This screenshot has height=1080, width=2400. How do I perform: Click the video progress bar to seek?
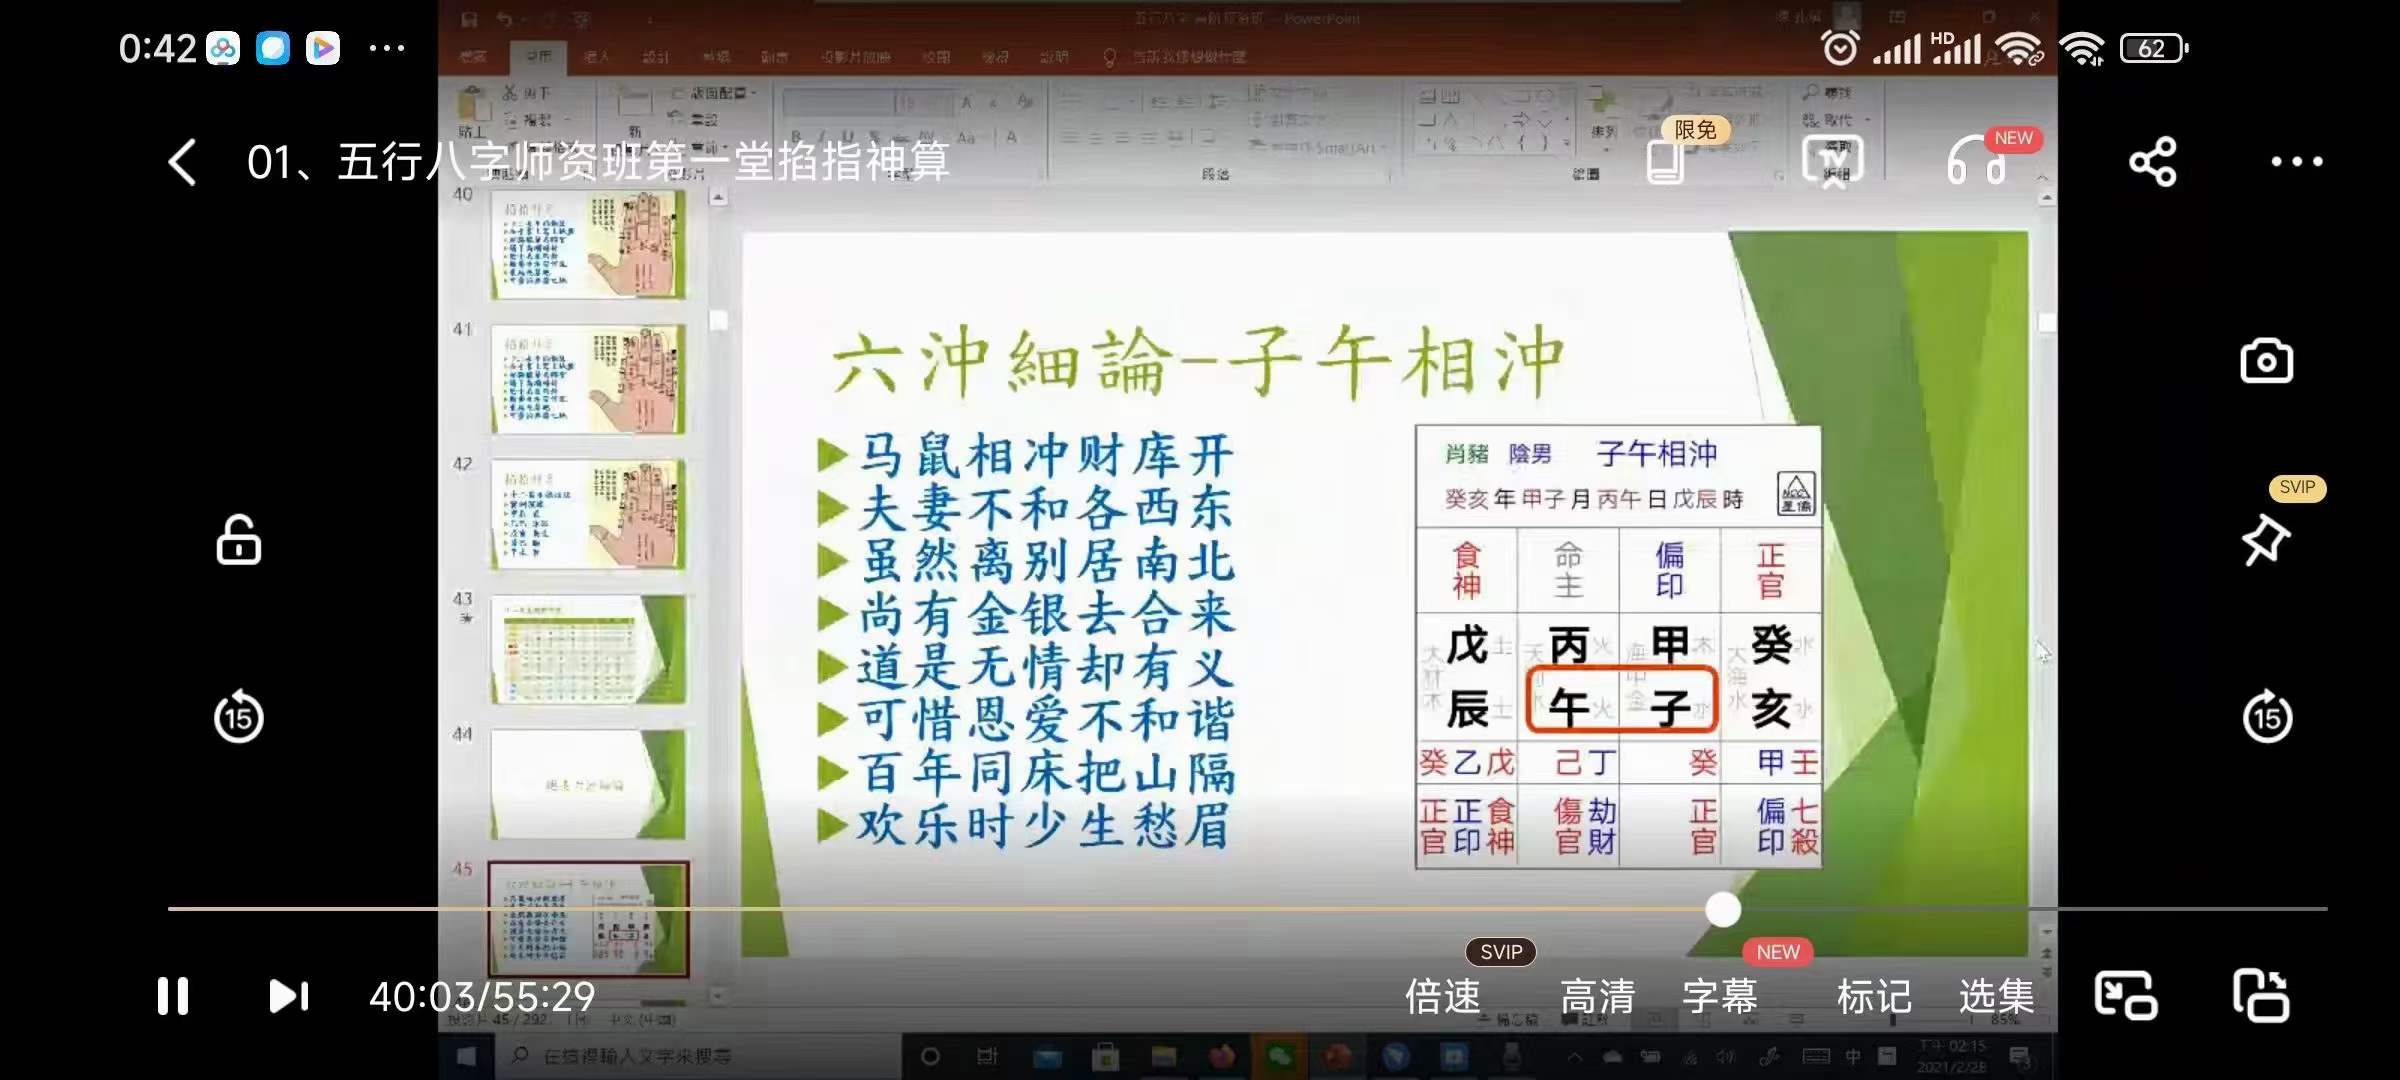(1200, 909)
